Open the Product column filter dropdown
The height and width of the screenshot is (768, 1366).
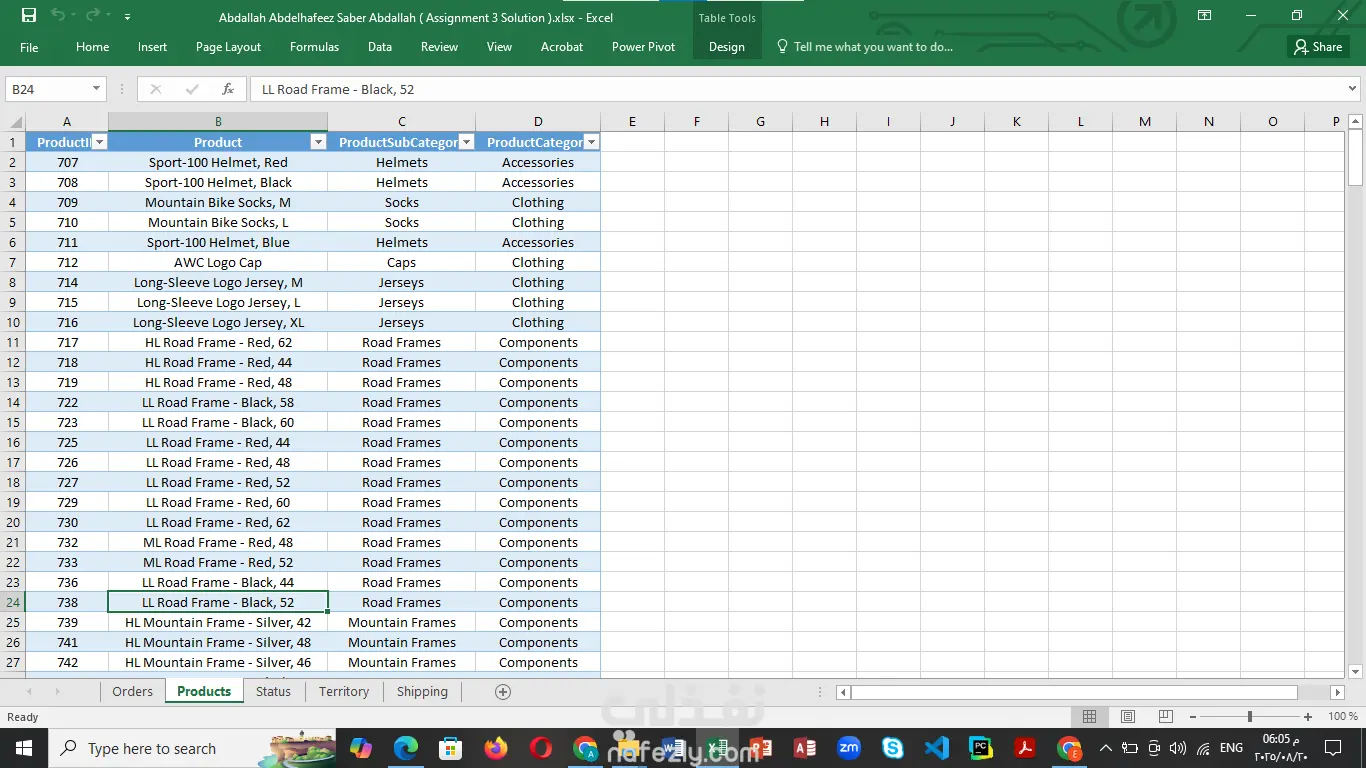[x=318, y=142]
